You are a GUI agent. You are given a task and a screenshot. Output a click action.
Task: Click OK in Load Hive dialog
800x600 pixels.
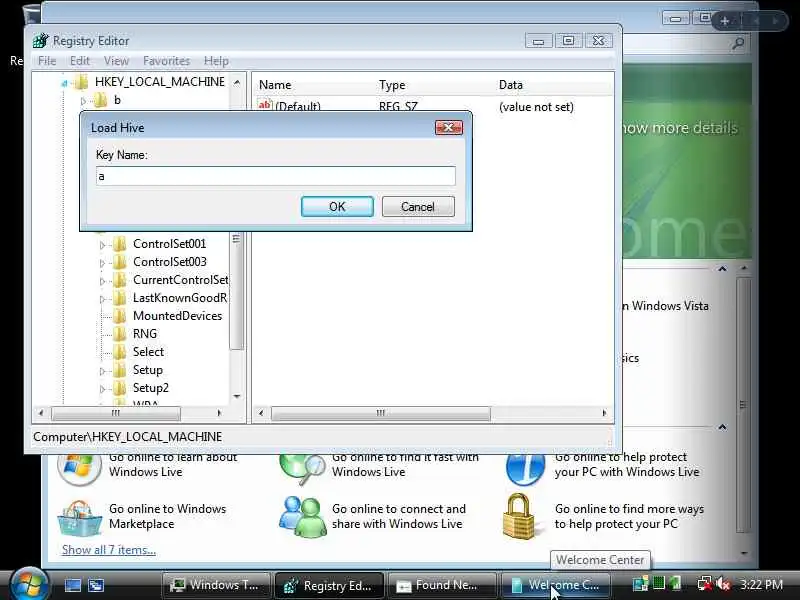tap(337, 207)
